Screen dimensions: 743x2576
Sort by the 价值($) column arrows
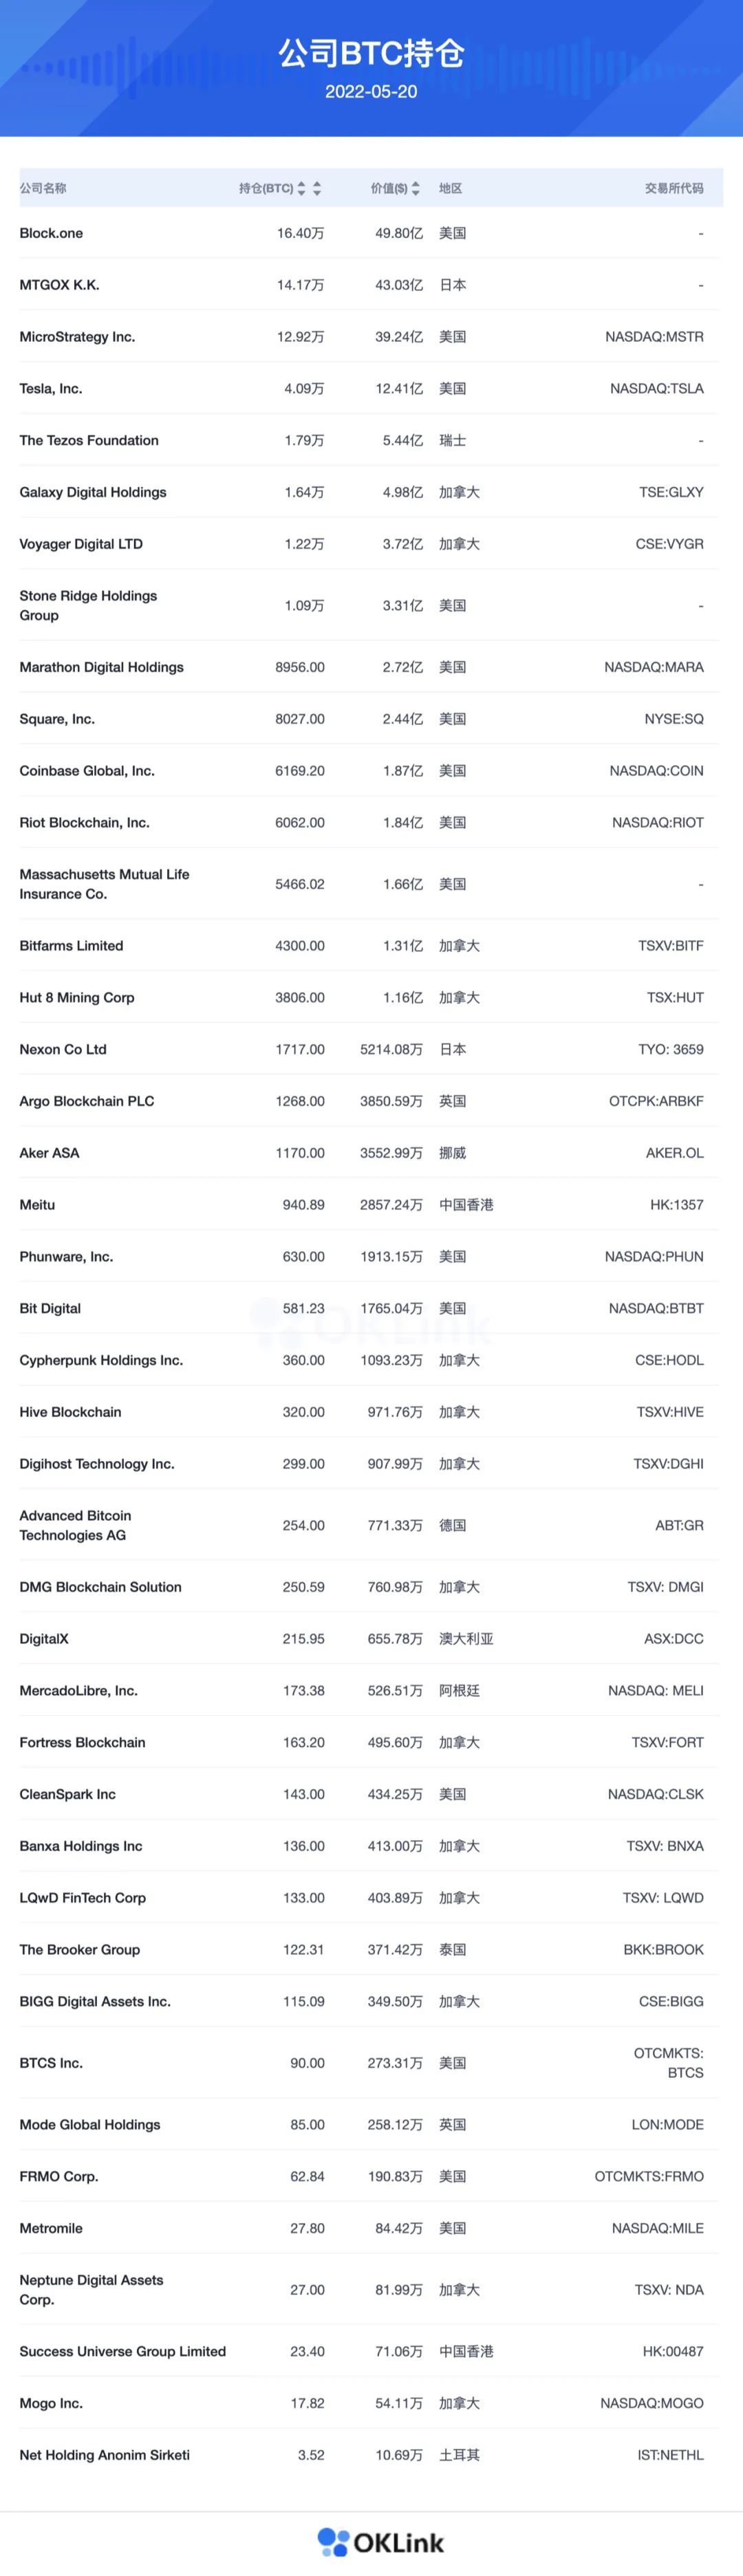point(416,188)
